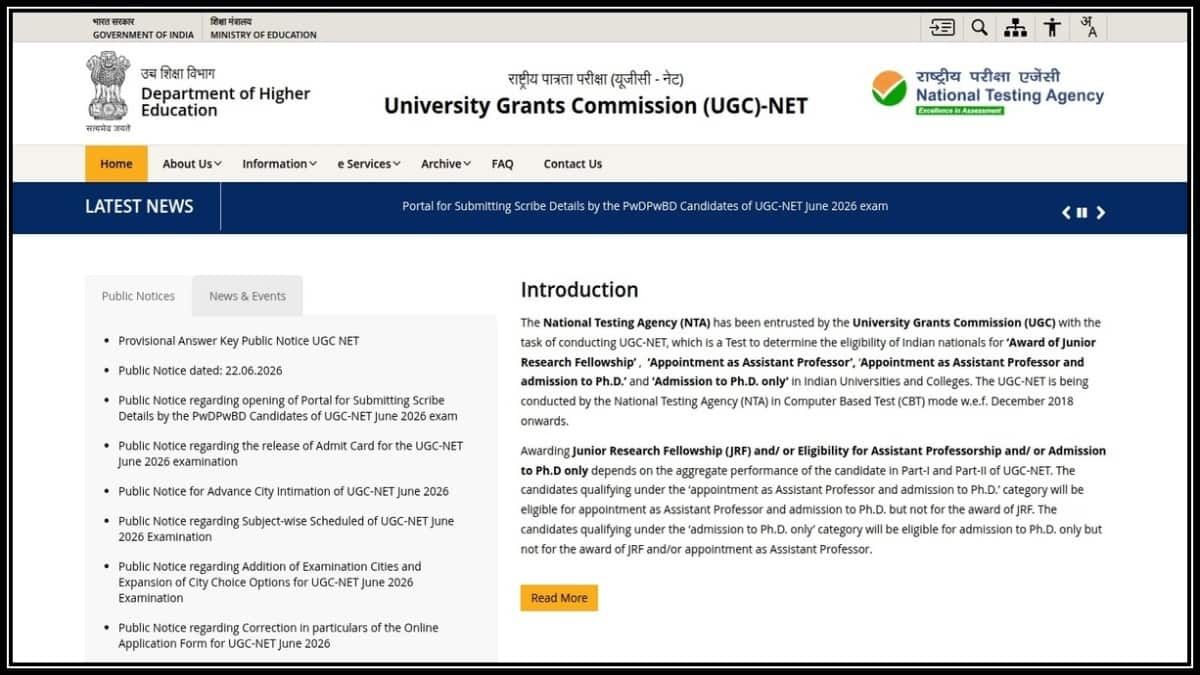Click the skip to main content icon

pos(942,28)
